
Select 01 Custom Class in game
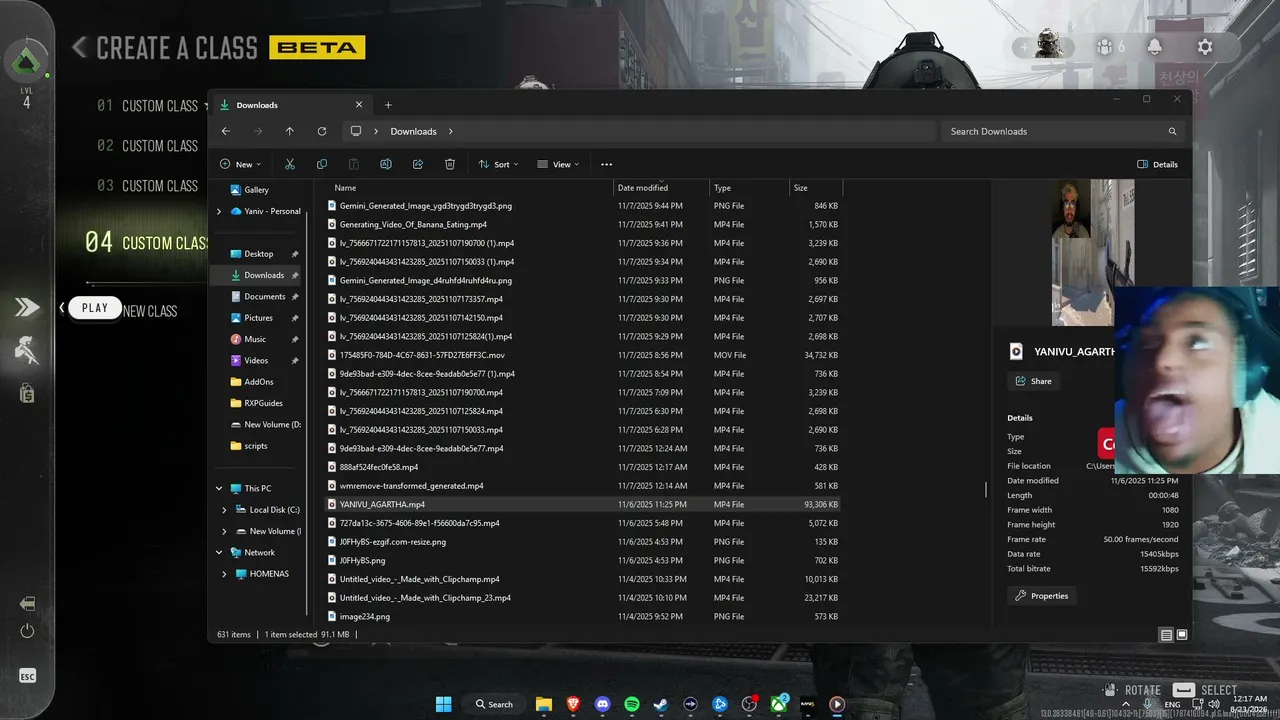point(148,106)
